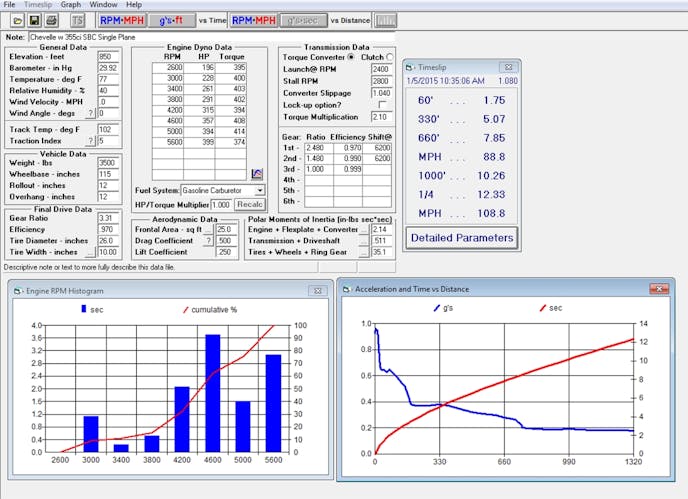Click the Detailed Parameters button
688x499 pixels.
(463, 237)
